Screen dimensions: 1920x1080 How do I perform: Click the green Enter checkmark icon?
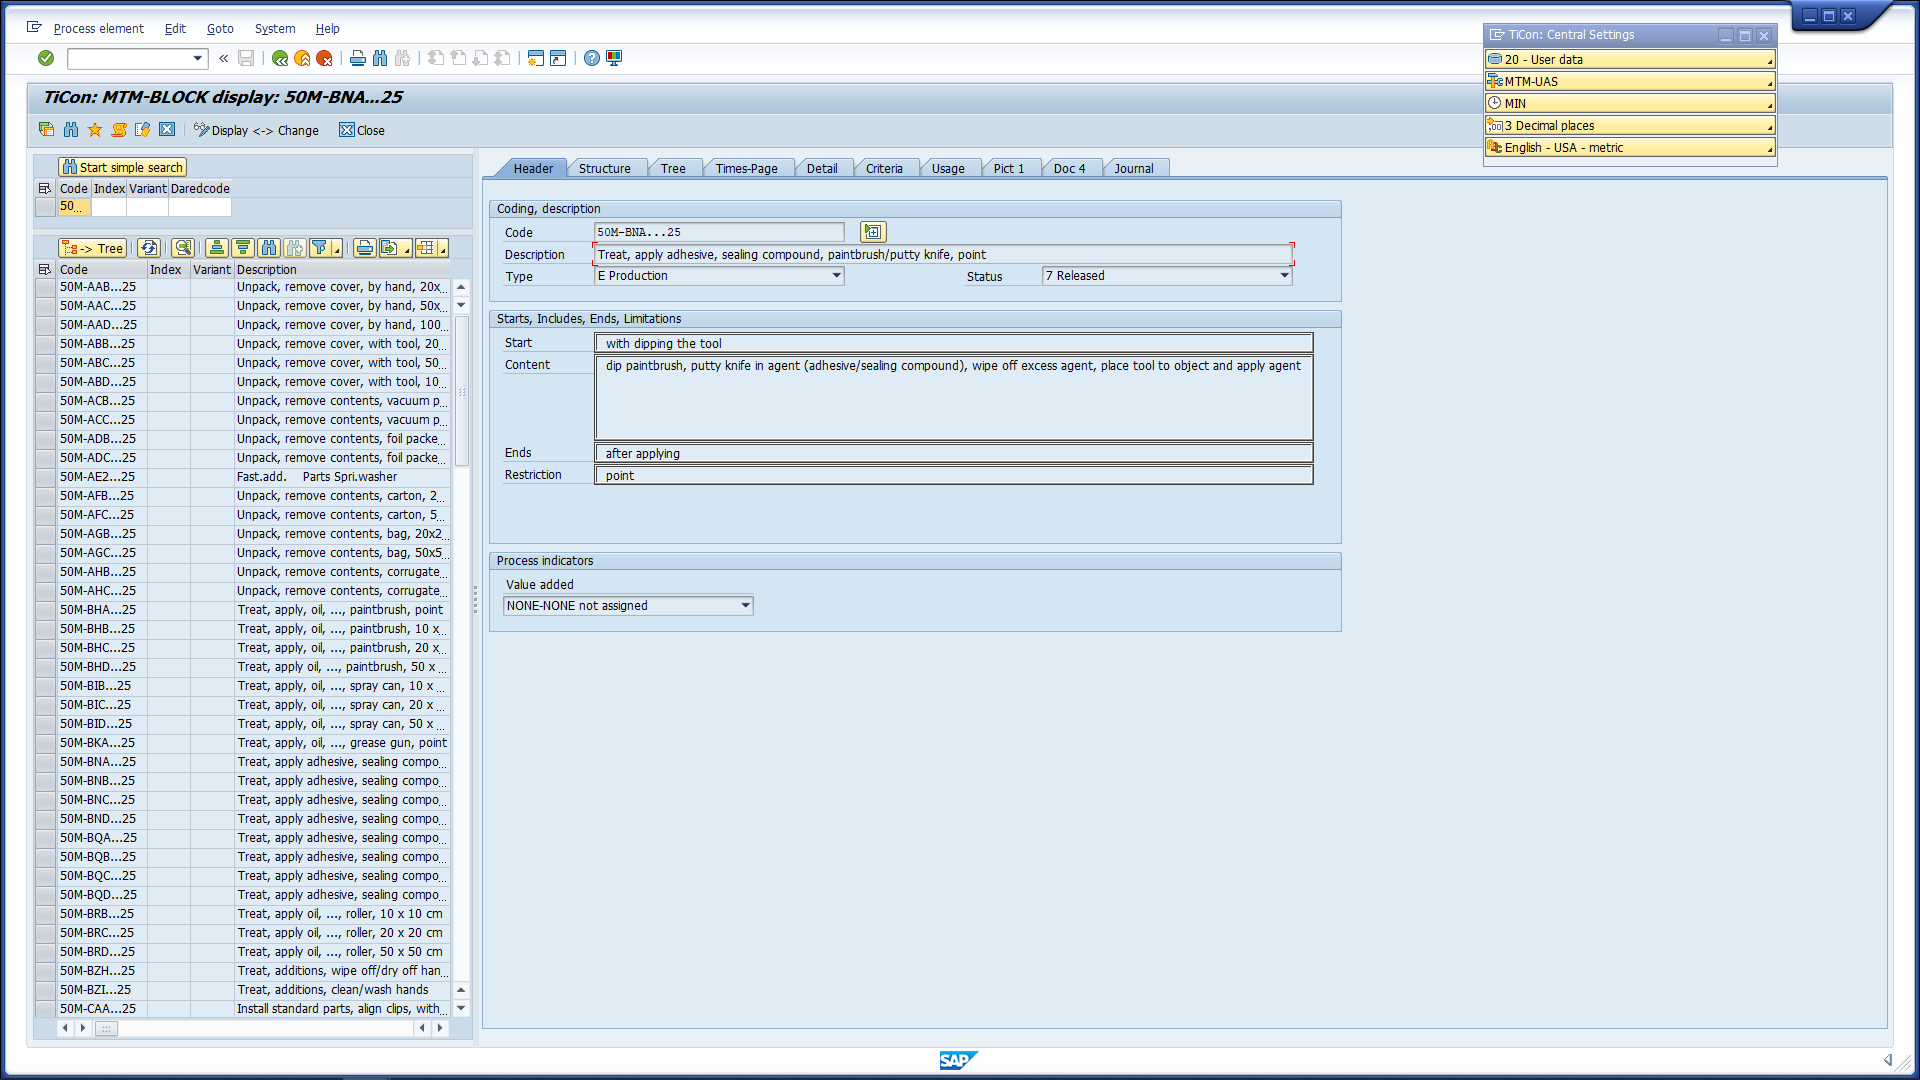pos(46,58)
